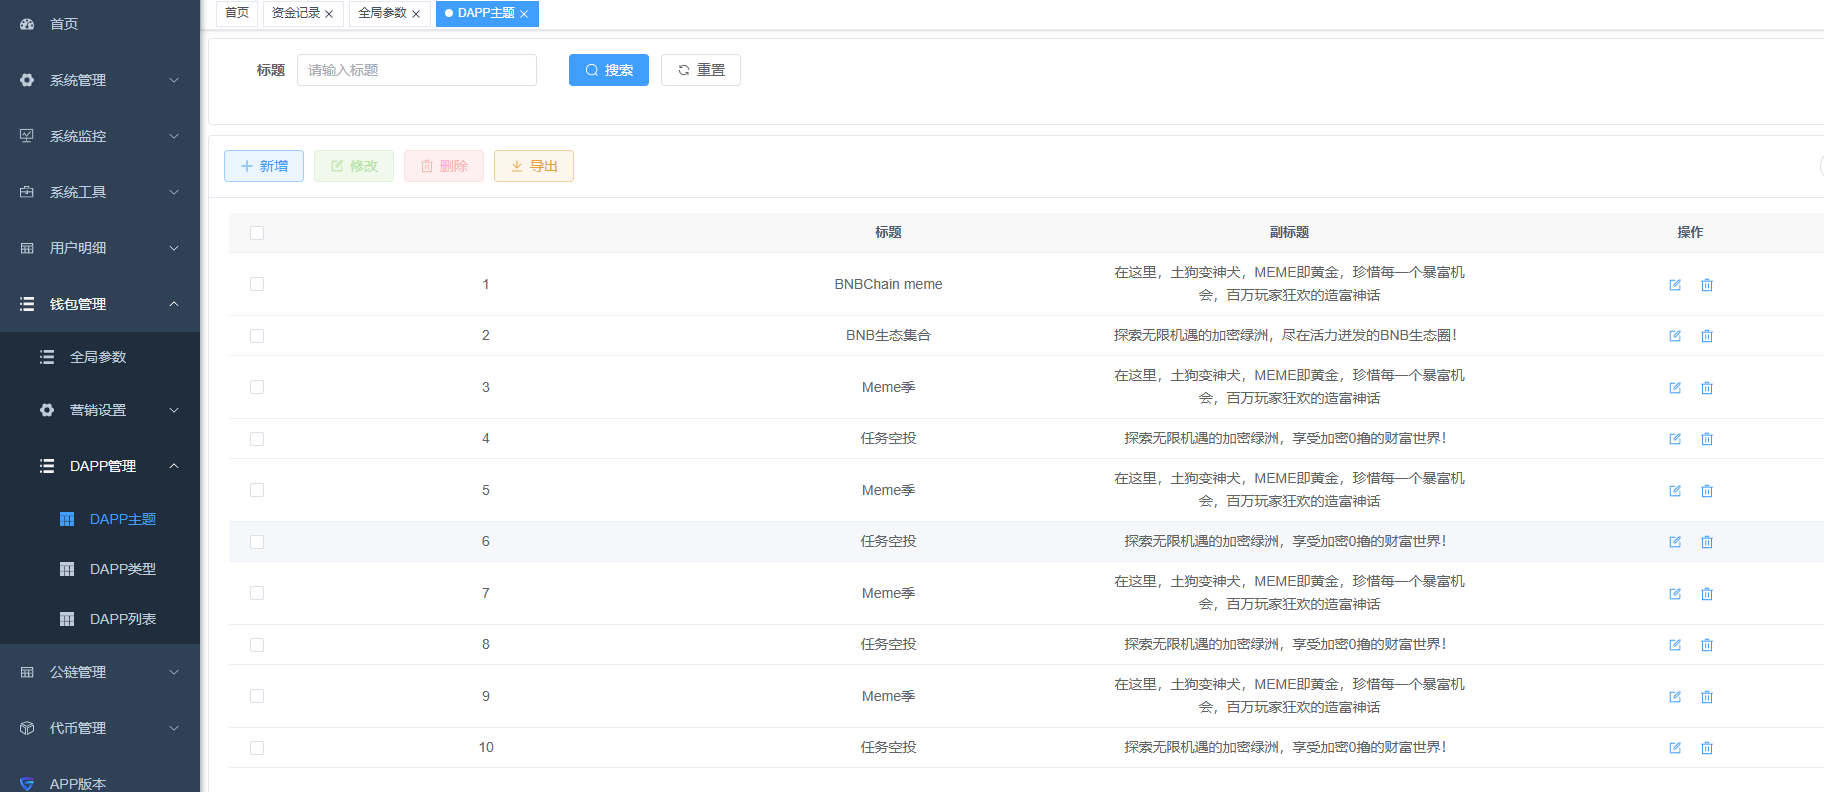The height and width of the screenshot is (792, 1824).
Task: Expand the 营销设置 submenu
Action: coord(110,410)
